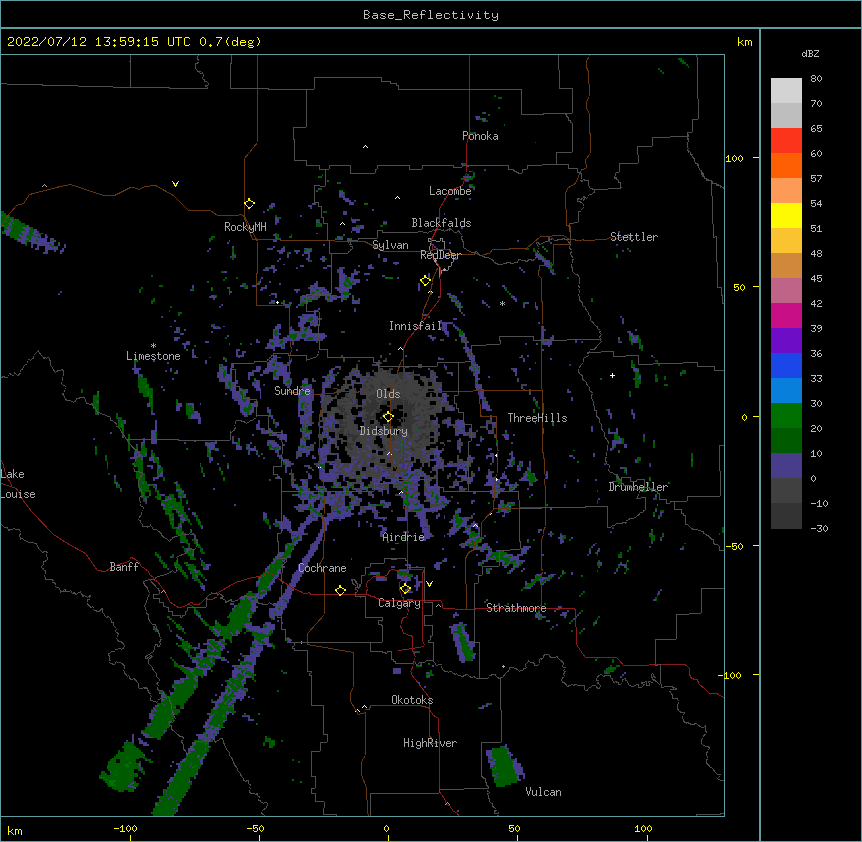The height and width of the screenshot is (842, 862).
Task: Click the Airdrie city label
Action: pos(403,537)
